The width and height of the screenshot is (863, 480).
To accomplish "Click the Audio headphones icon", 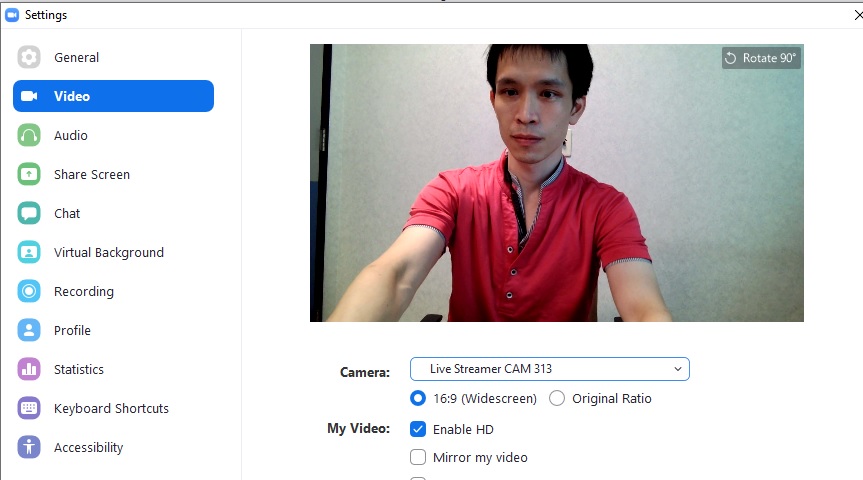I will point(29,135).
